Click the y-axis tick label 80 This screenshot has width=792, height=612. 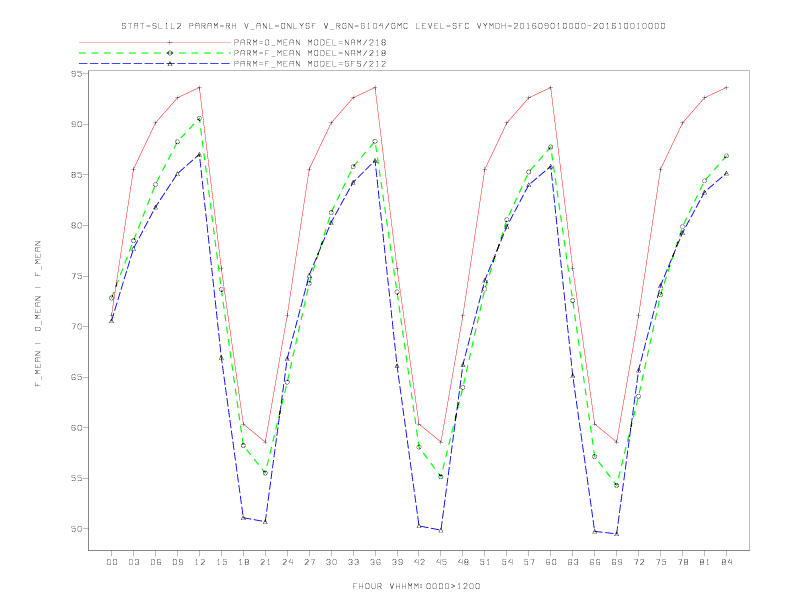pyautogui.click(x=77, y=225)
